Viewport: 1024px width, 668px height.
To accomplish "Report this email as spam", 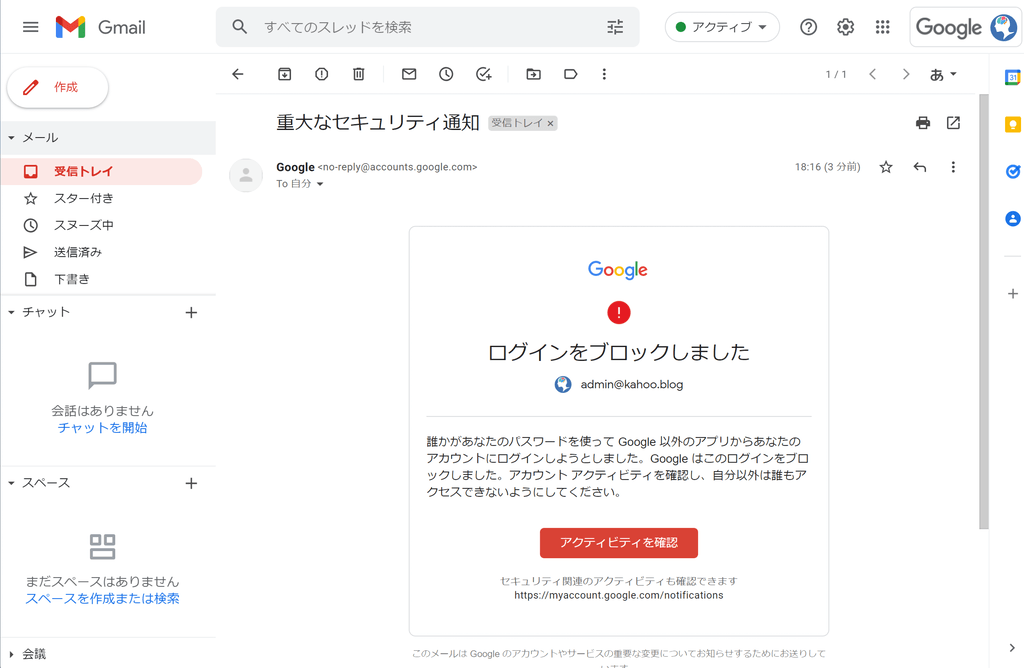I will [321, 74].
